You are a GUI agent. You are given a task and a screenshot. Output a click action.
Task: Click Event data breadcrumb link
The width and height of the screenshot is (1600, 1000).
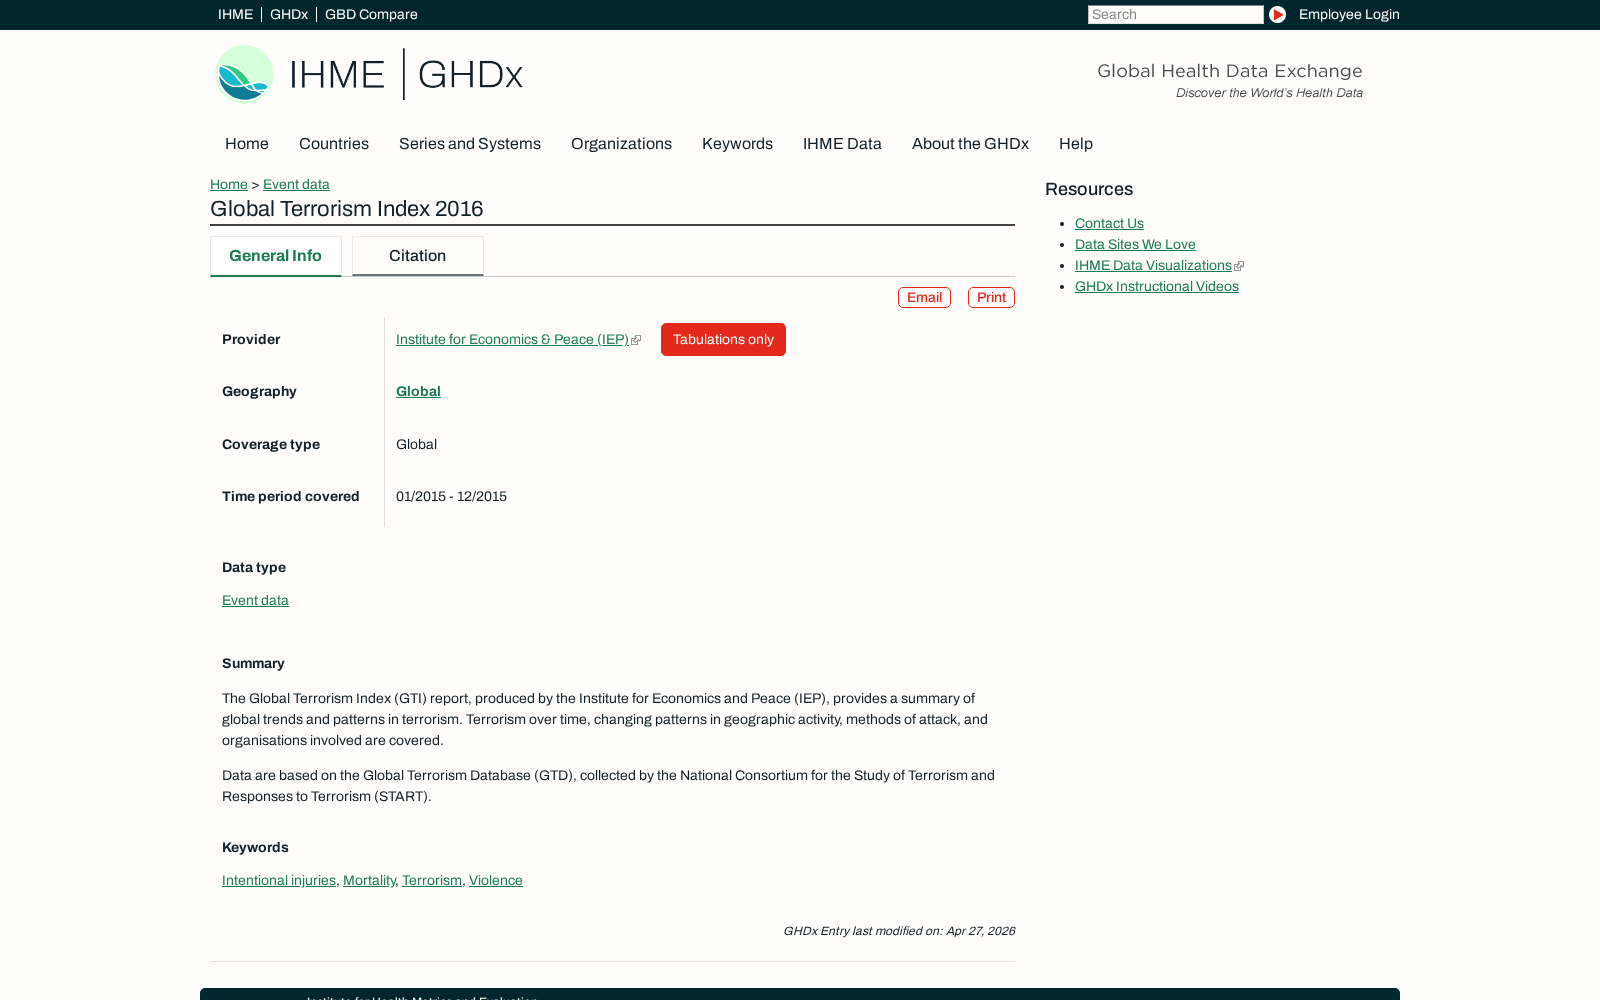[296, 184]
